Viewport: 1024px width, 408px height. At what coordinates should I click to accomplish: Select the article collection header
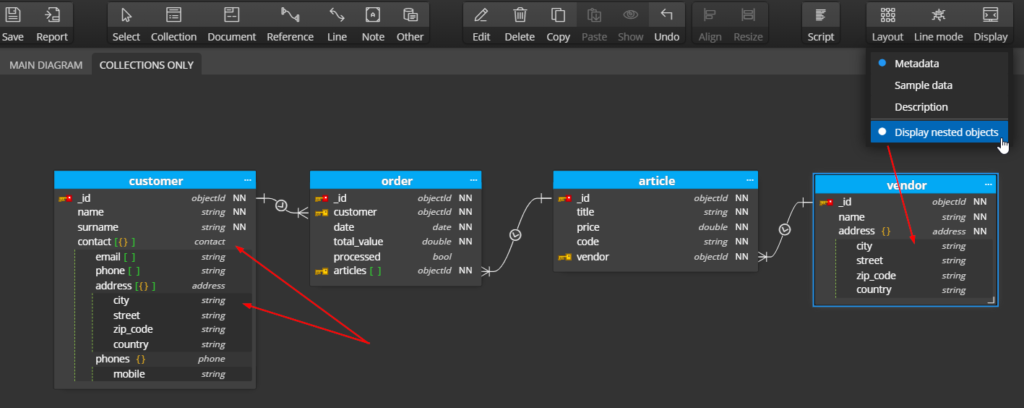pyautogui.click(x=655, y=181)
